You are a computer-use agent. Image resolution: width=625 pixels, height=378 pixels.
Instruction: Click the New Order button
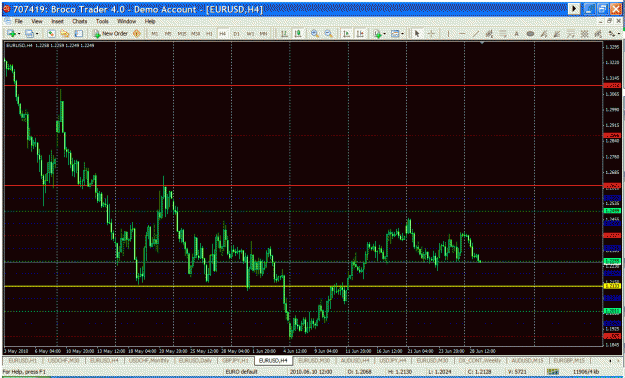(x=110, y=34)
